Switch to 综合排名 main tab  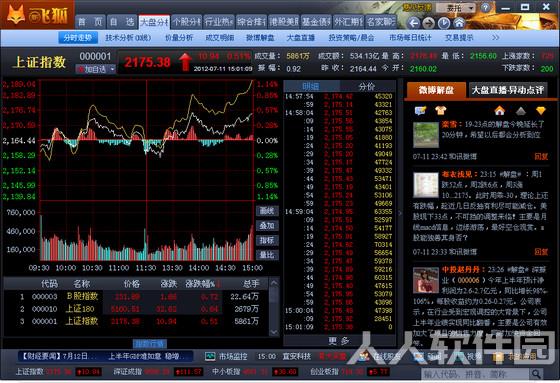pyautogui.click(x=251, y=22)
